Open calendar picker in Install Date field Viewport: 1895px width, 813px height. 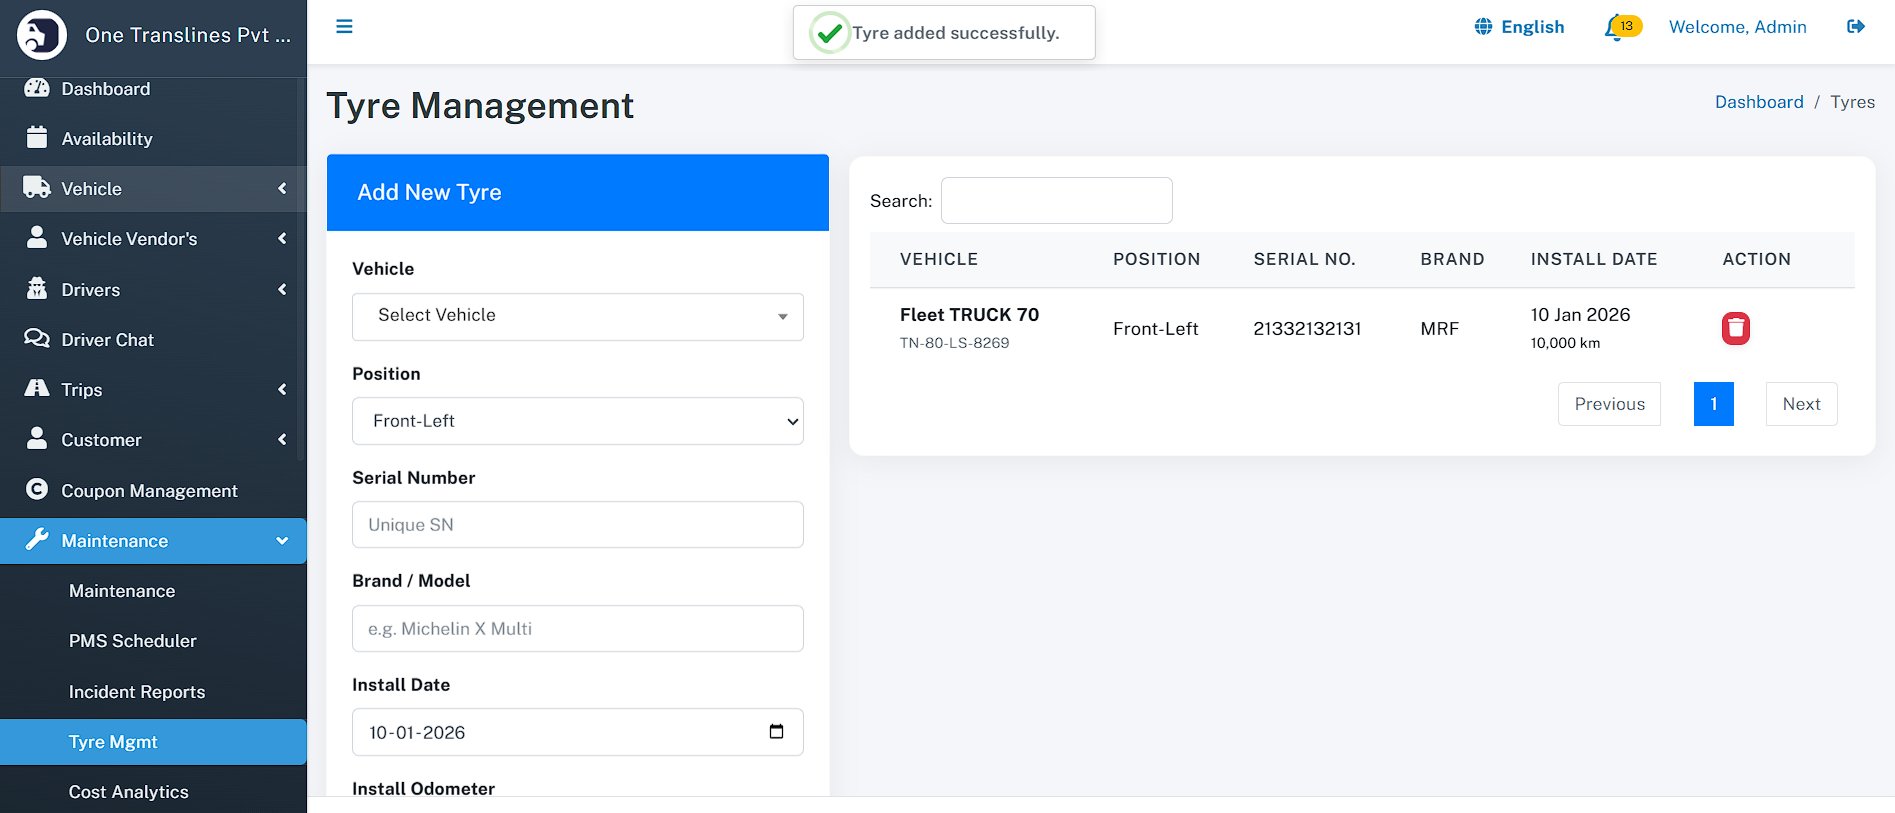(x=776, y=732)
